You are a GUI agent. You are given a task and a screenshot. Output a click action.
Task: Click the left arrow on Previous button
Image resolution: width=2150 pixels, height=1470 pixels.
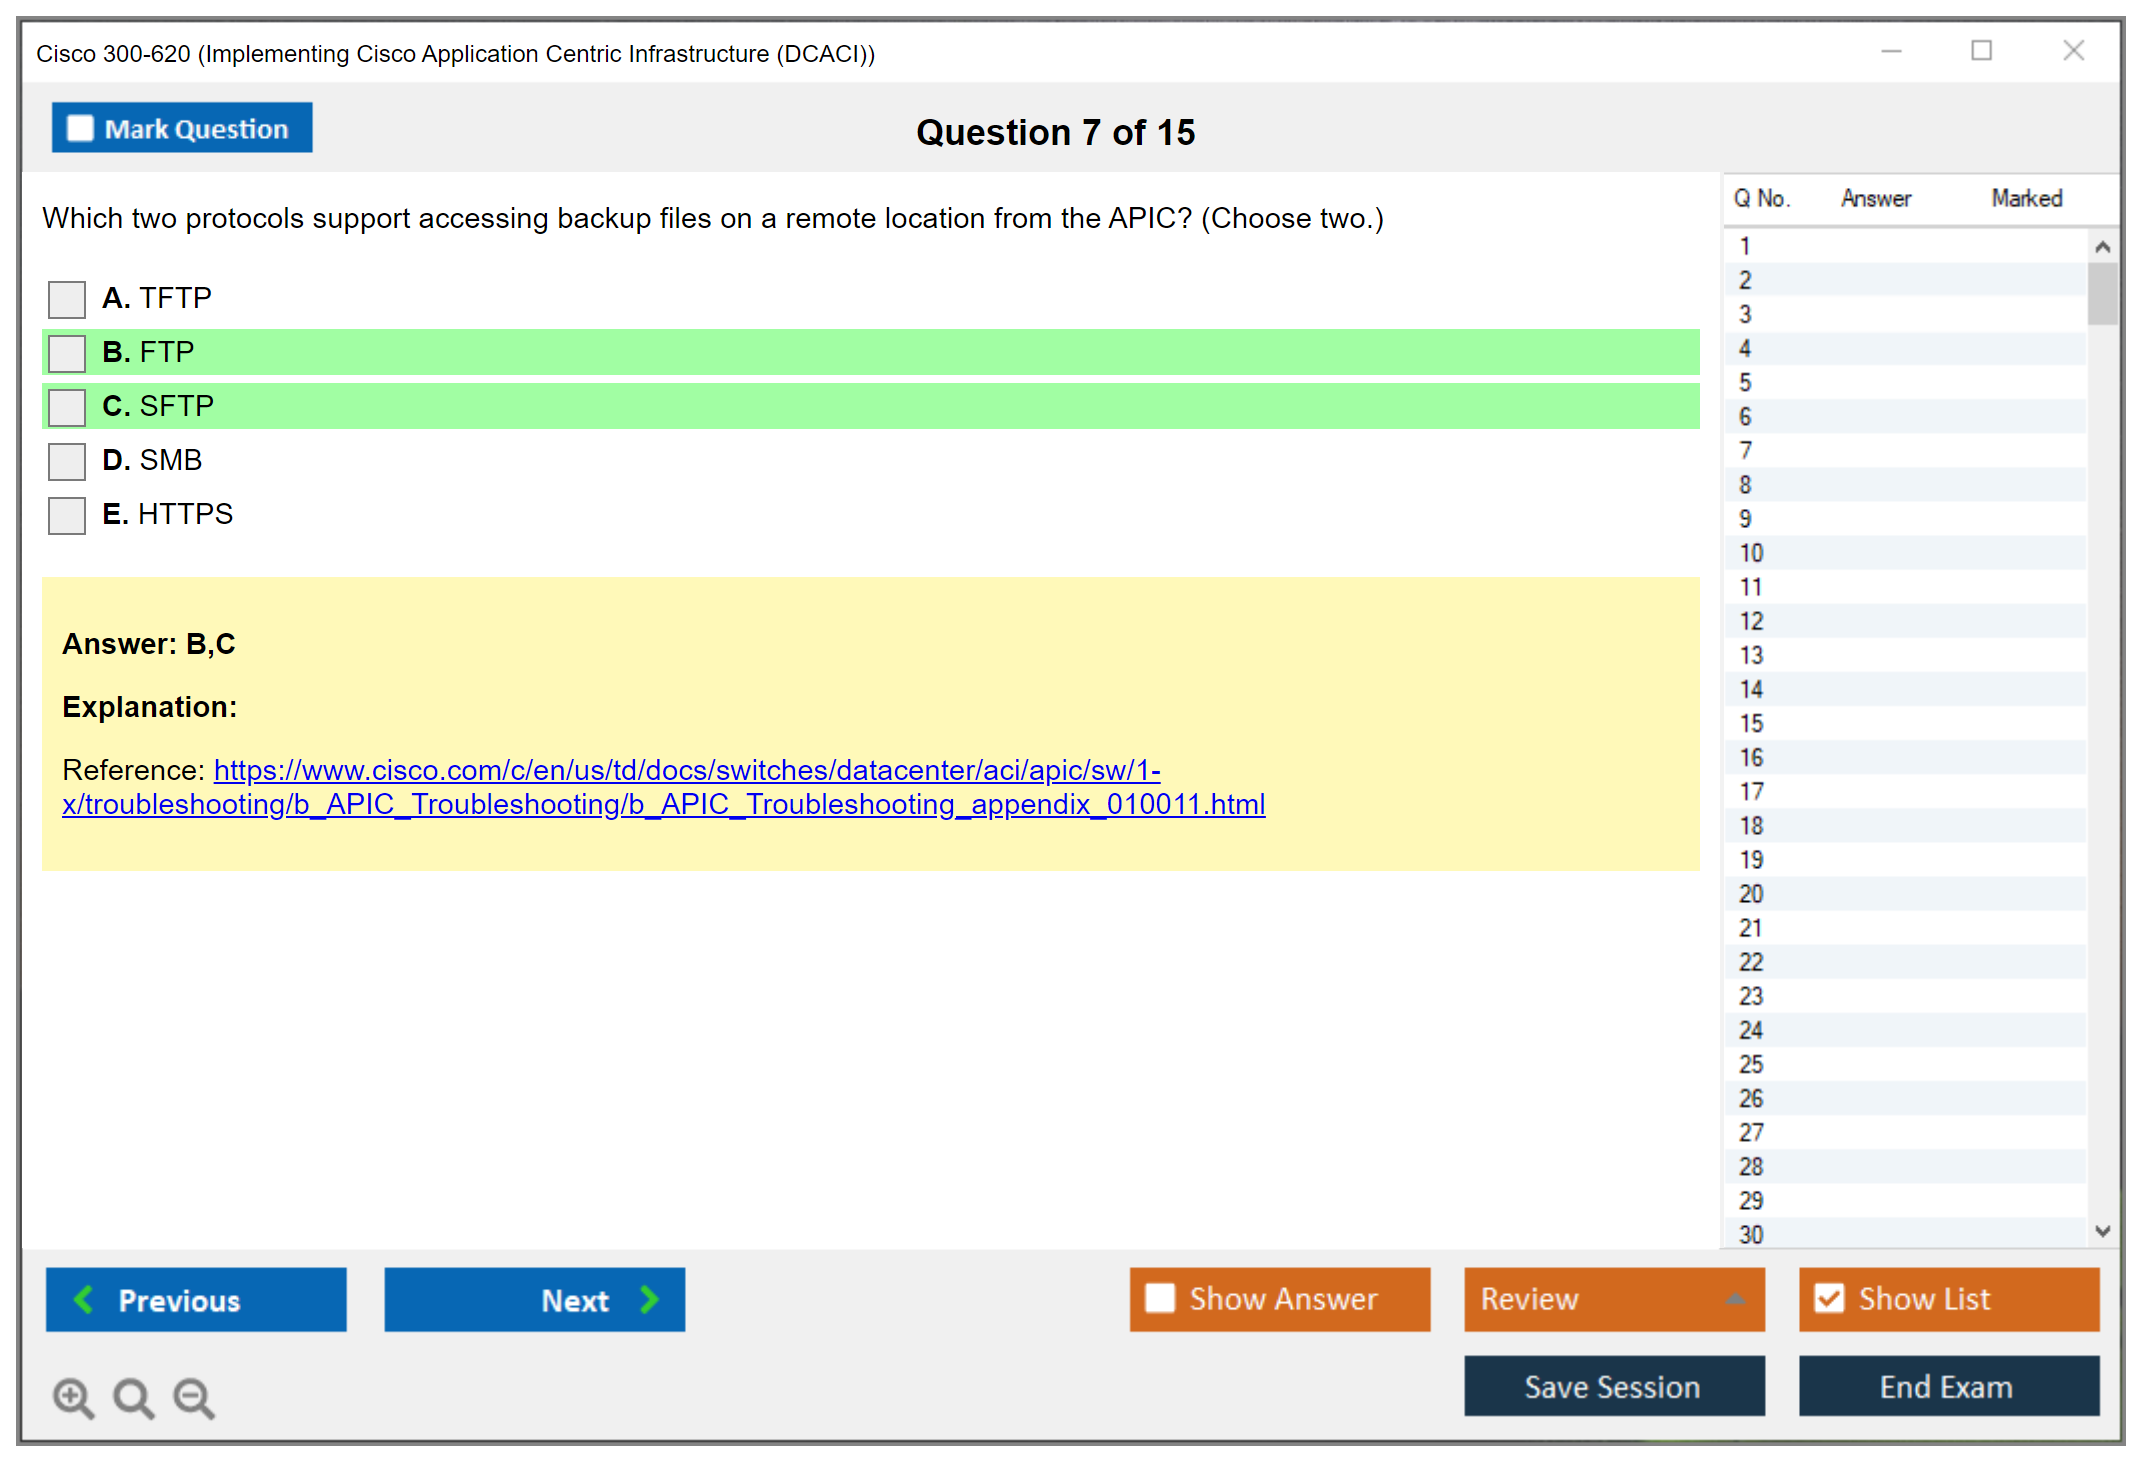[84, 1299]
